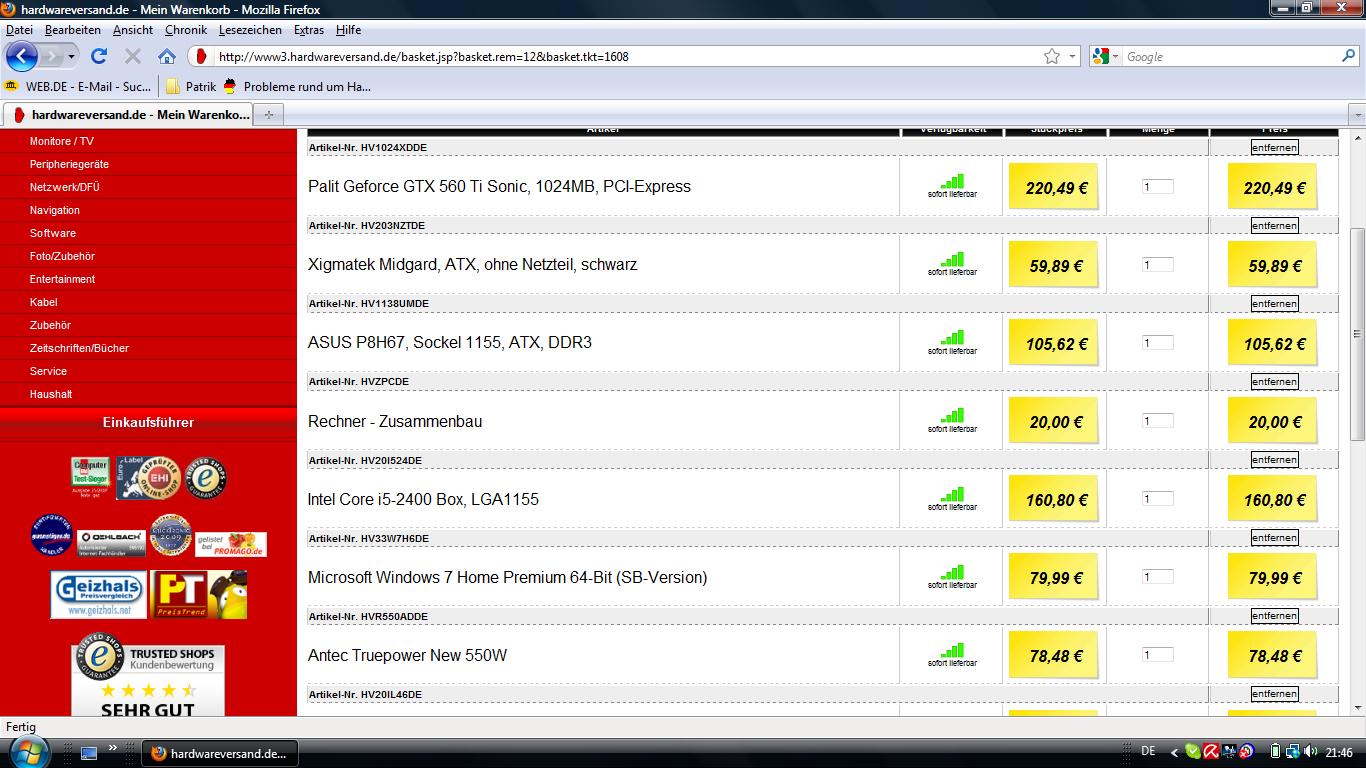Open the Lesezeichen menu

pos(250,30)
